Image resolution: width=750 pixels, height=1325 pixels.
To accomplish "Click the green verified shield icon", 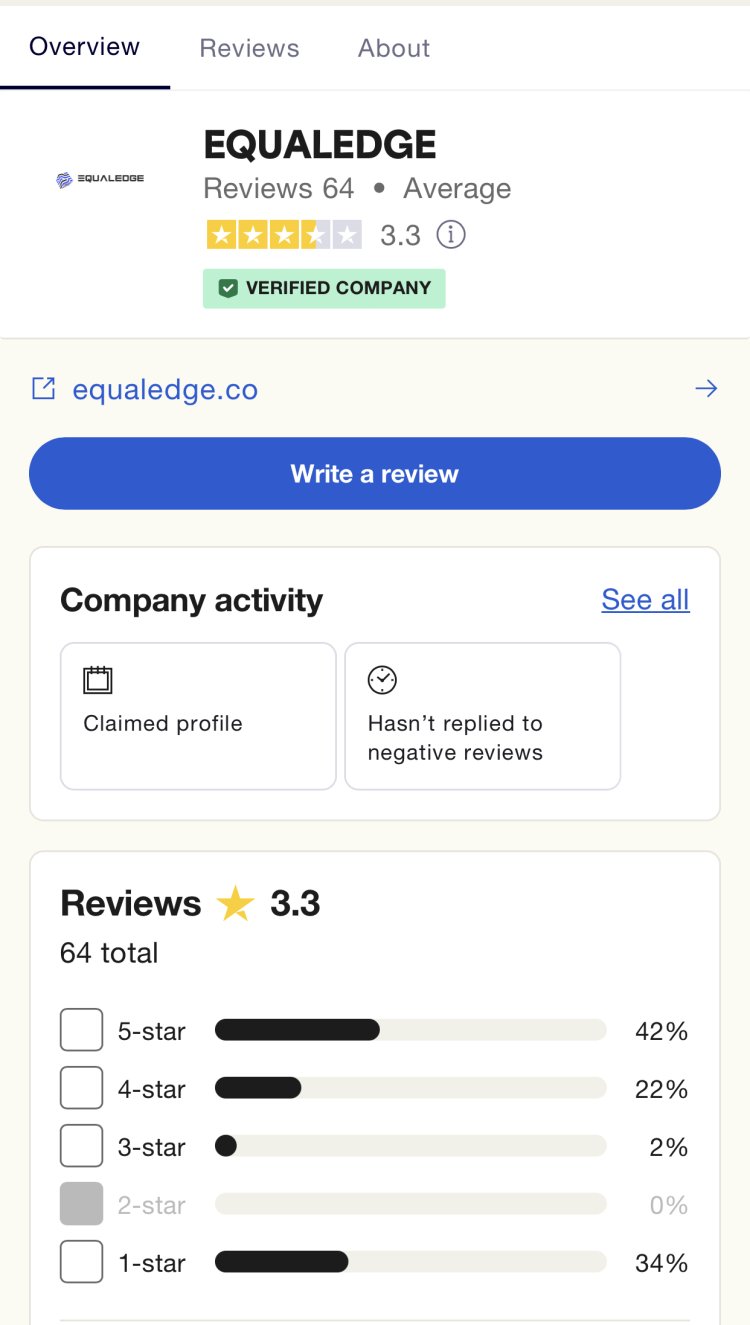I will pos(229,289).
